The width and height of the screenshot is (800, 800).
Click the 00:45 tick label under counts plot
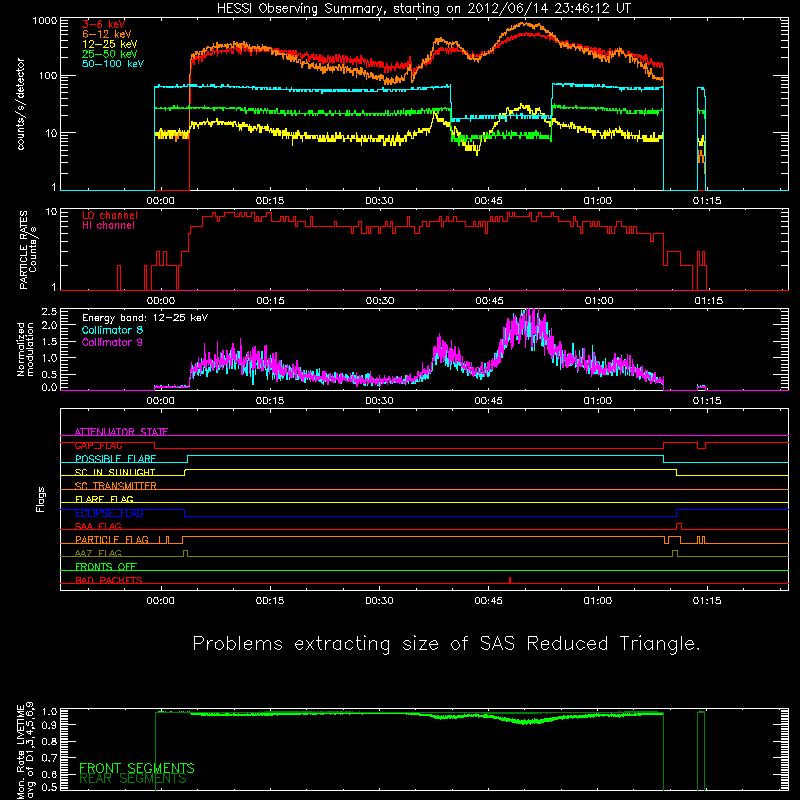point(488,201)
